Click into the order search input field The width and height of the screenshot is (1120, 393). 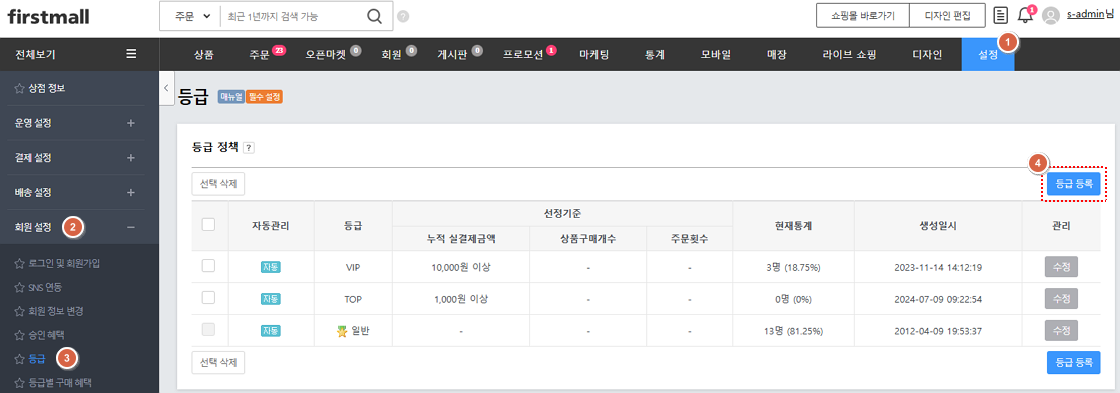(293, 16)
